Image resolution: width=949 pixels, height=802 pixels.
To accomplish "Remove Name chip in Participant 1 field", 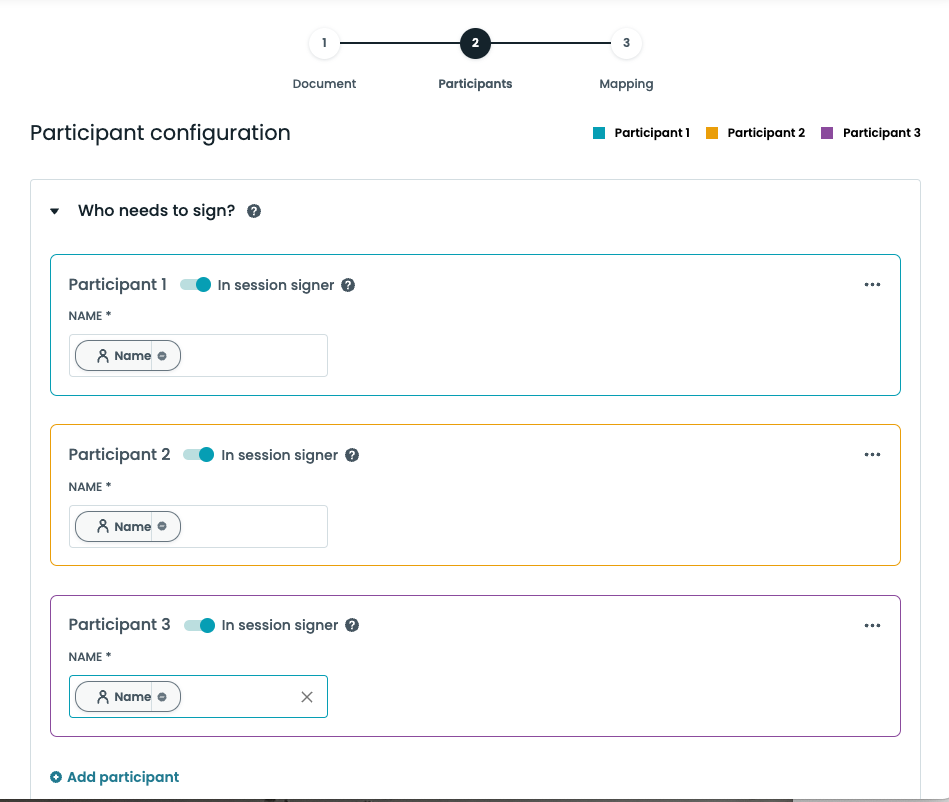I will tap(163, 356).
